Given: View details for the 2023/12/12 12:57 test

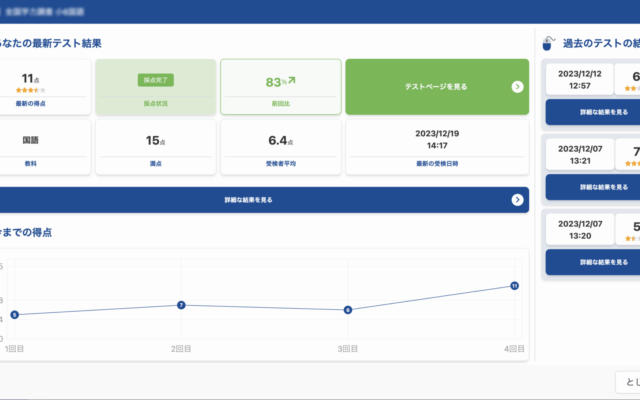Looking at the screenshot, I should pyautogui.click(x=592, y=112).
